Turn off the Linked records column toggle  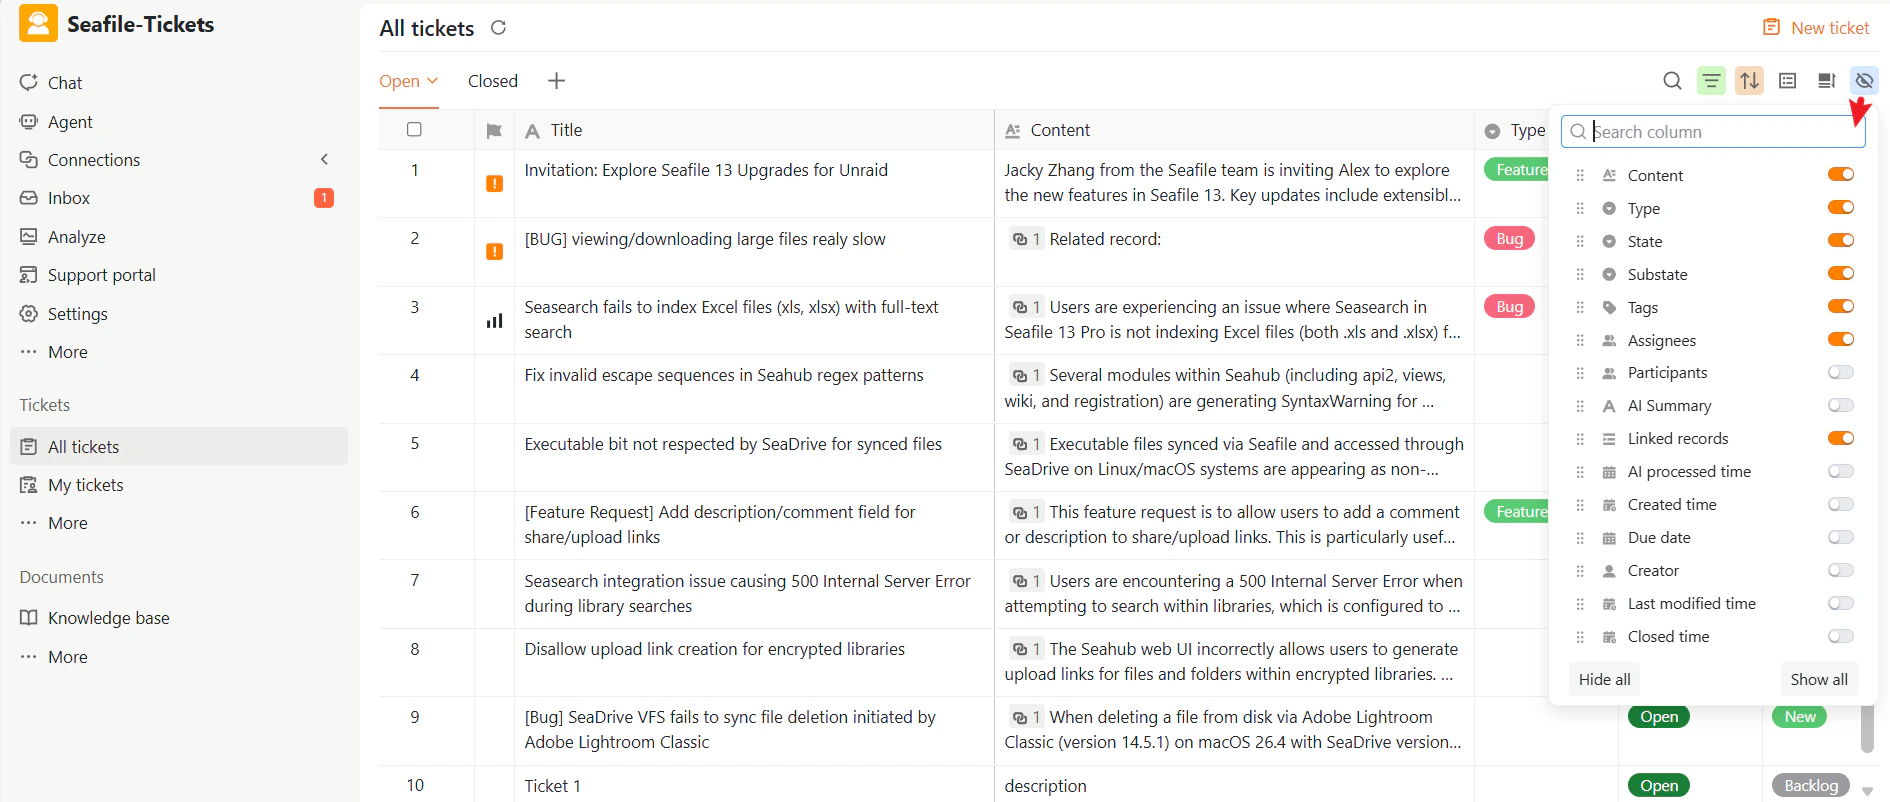tap(1841, 438)
